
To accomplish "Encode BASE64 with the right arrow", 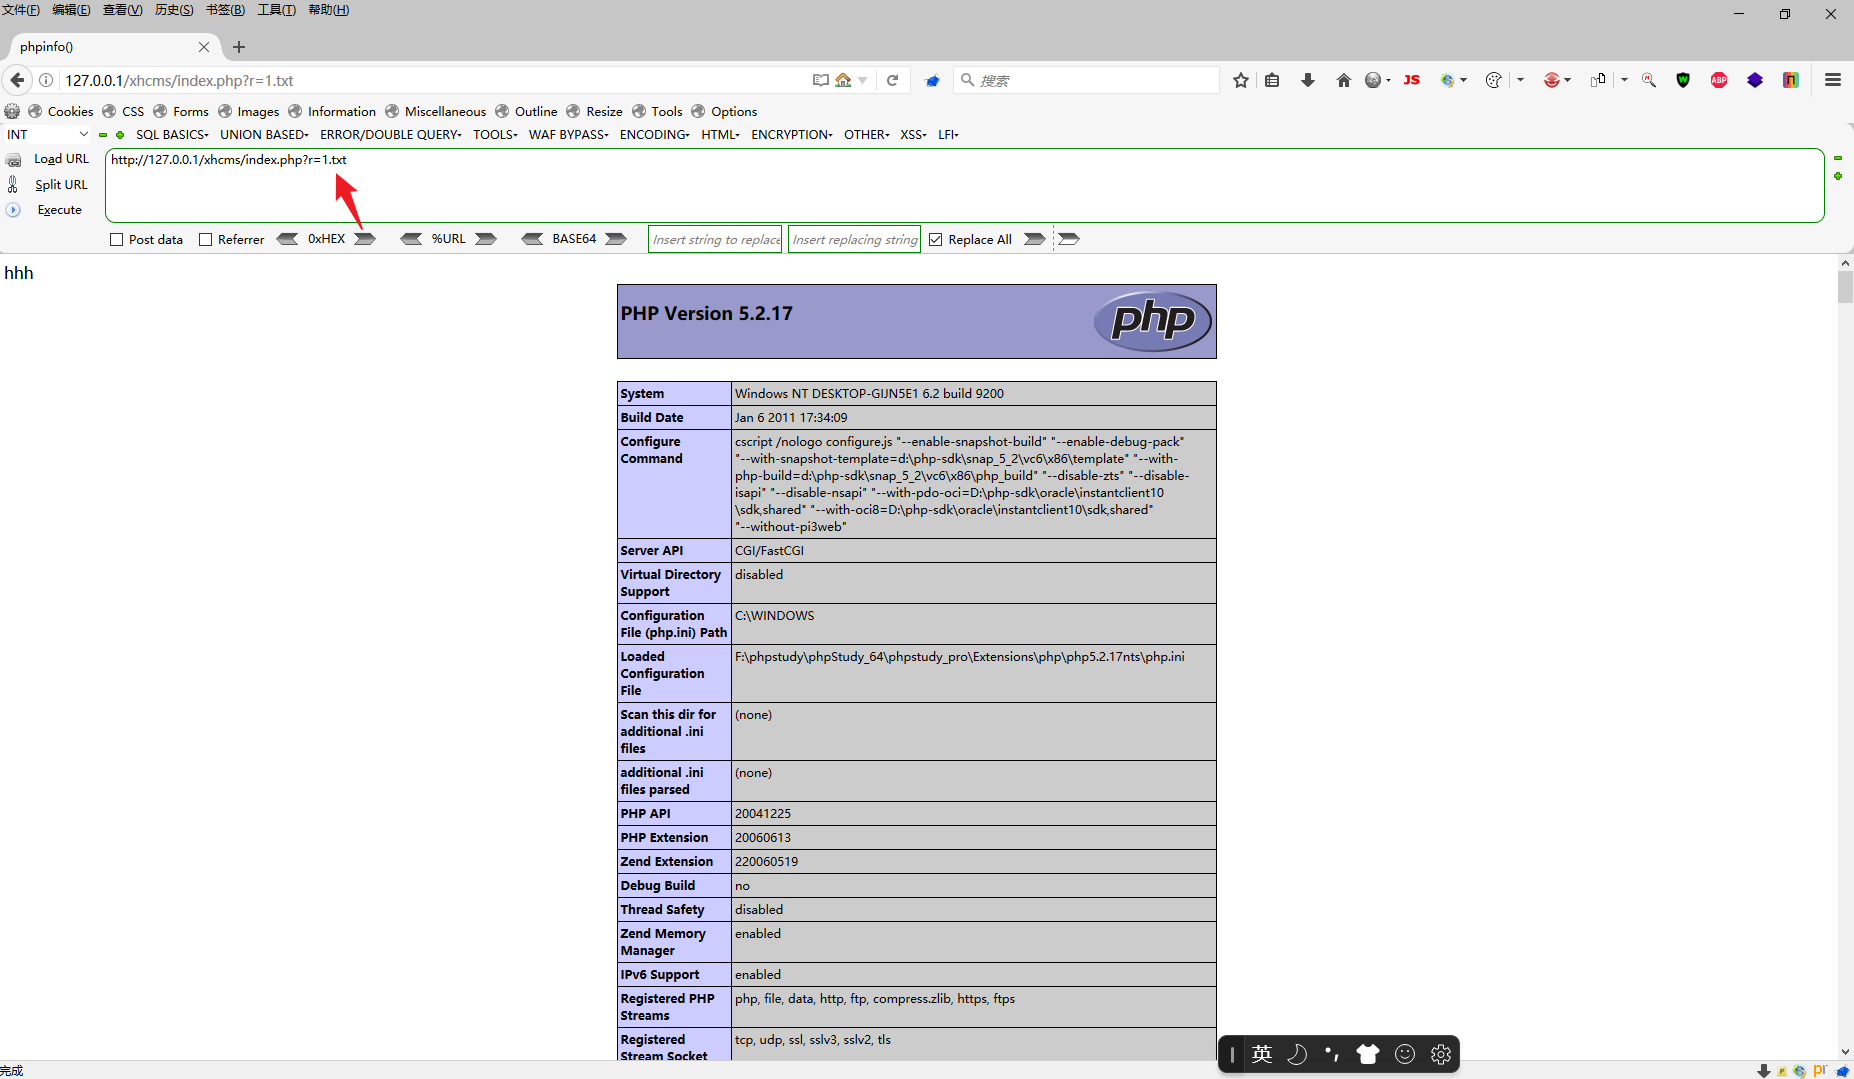I will [x=616, y=239].
